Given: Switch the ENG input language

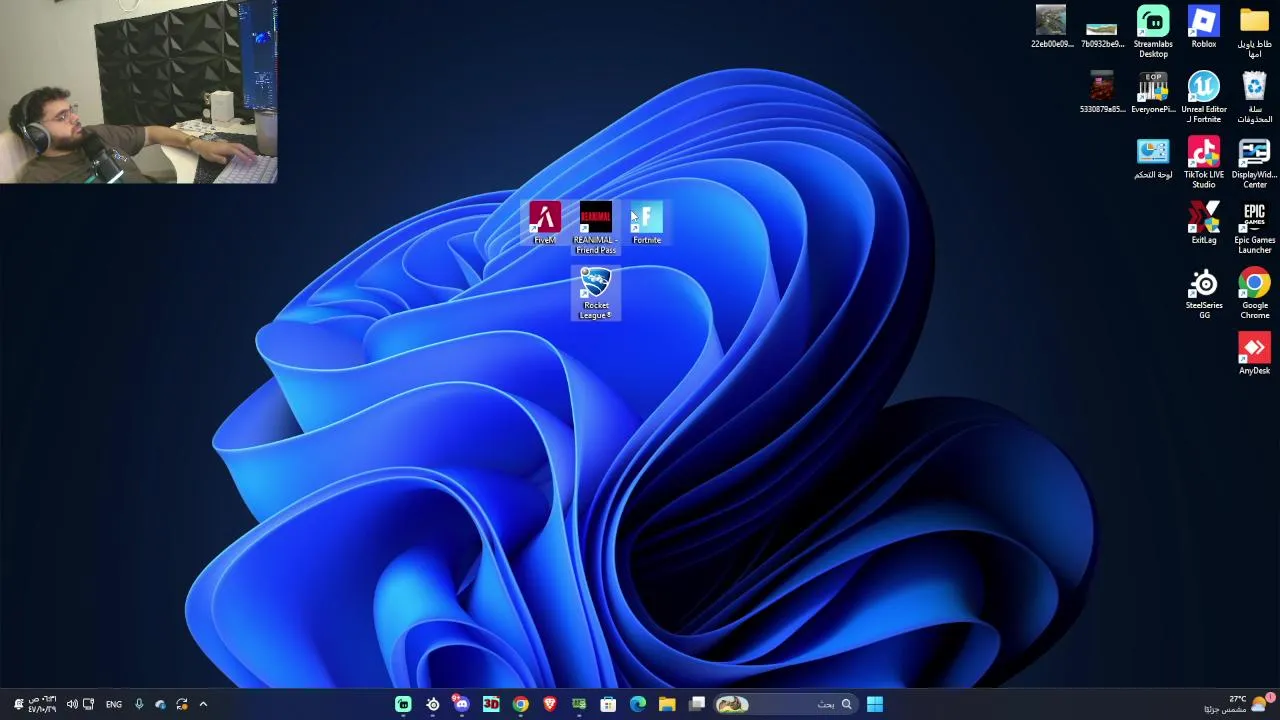Looking at the screenshot, I should coord(114,704).
